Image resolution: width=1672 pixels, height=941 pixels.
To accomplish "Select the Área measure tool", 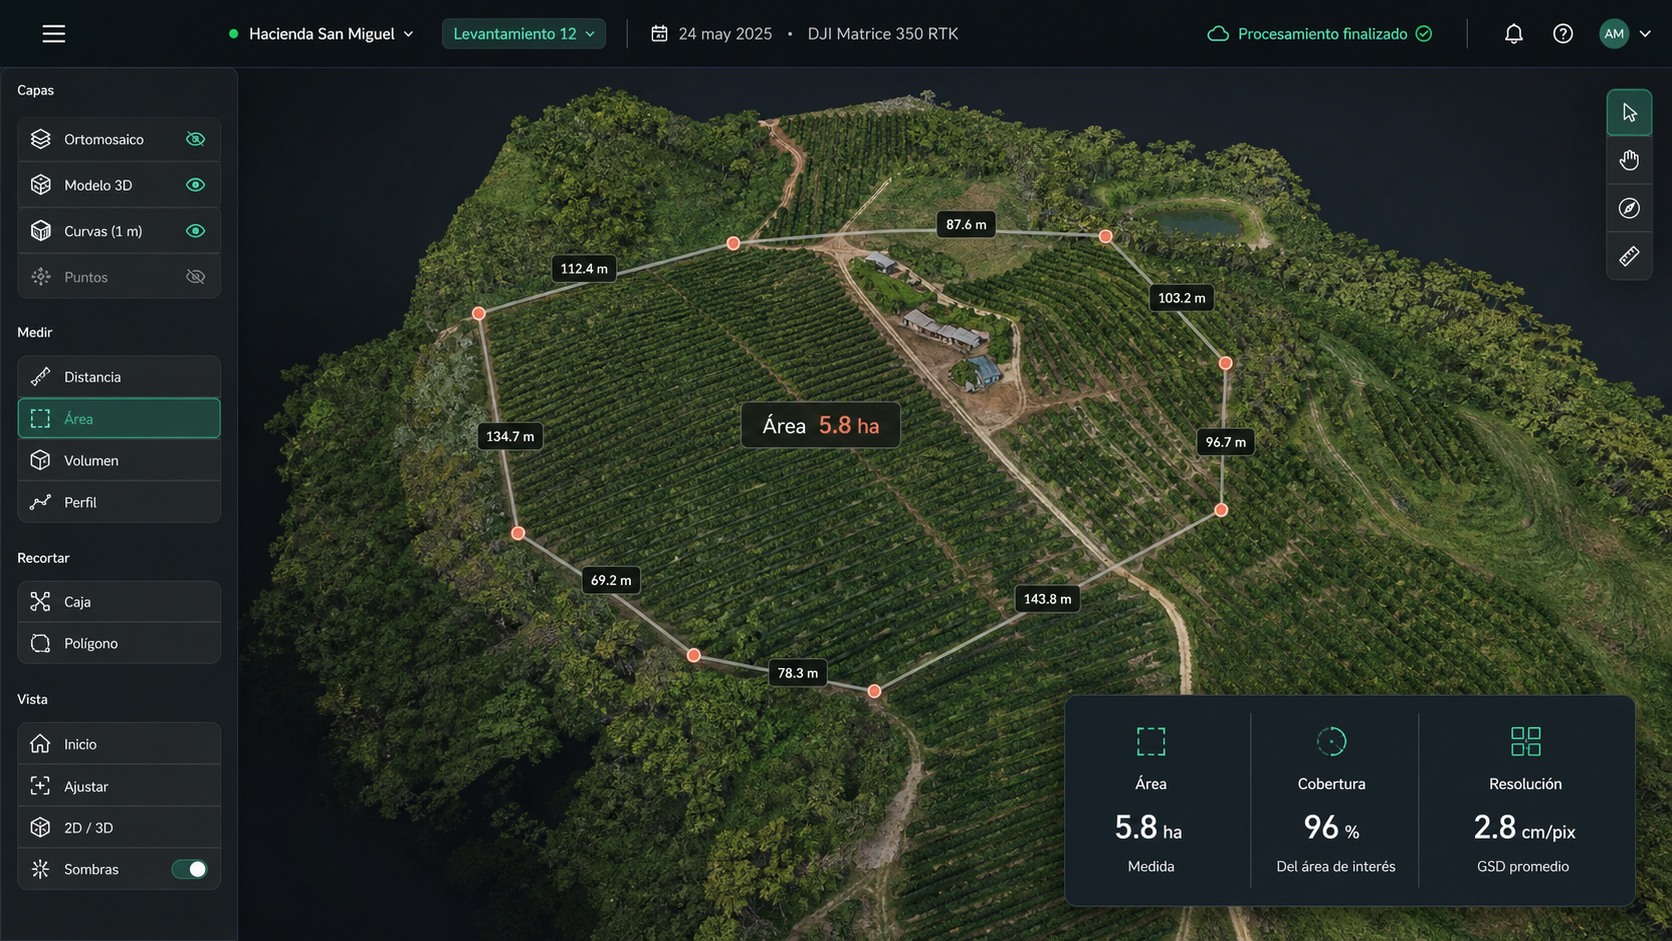I will click(119, 419).
